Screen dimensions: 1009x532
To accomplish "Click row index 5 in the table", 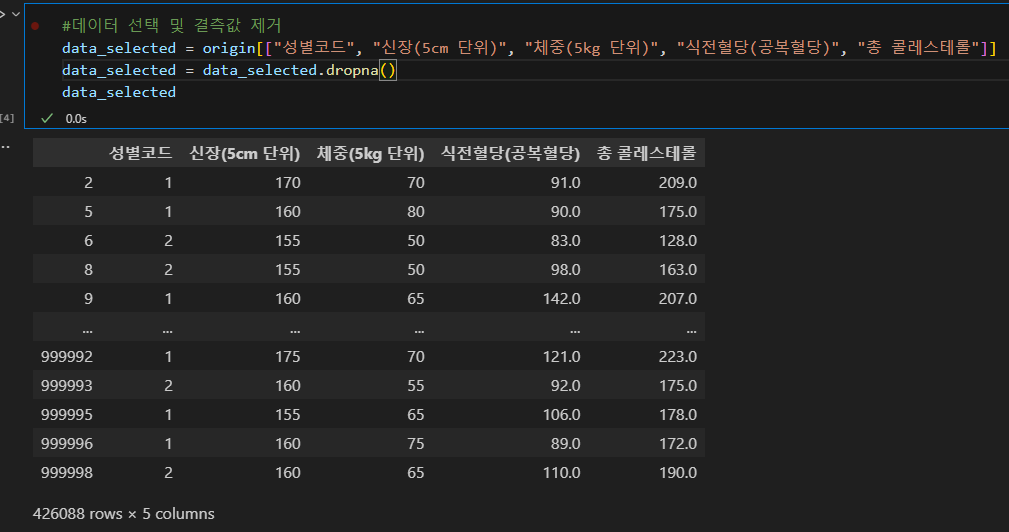I will (x=88, y=212).
